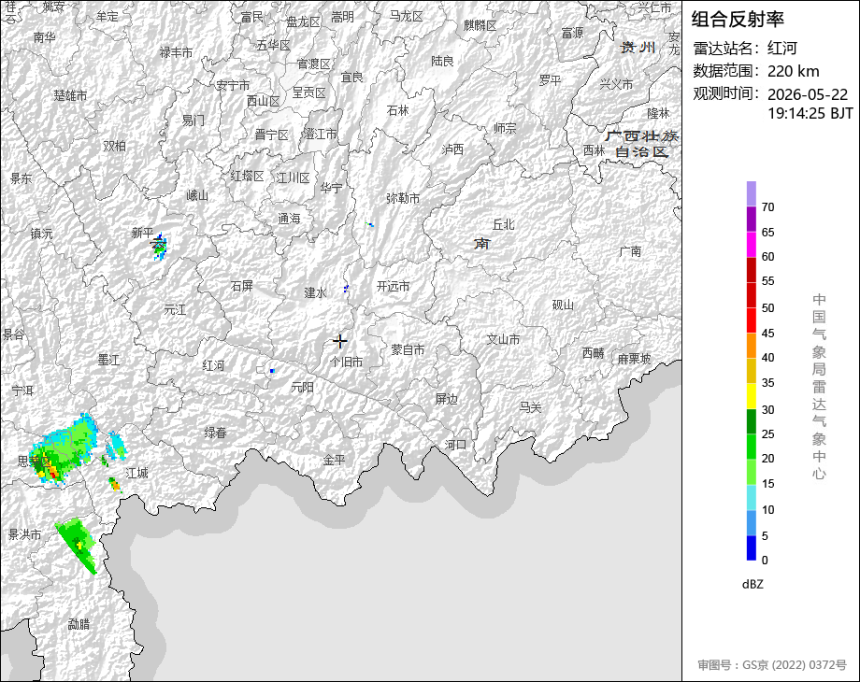
Task: Click the orange 40–45 dBZ legend band
Action: [x=751, y=346]
